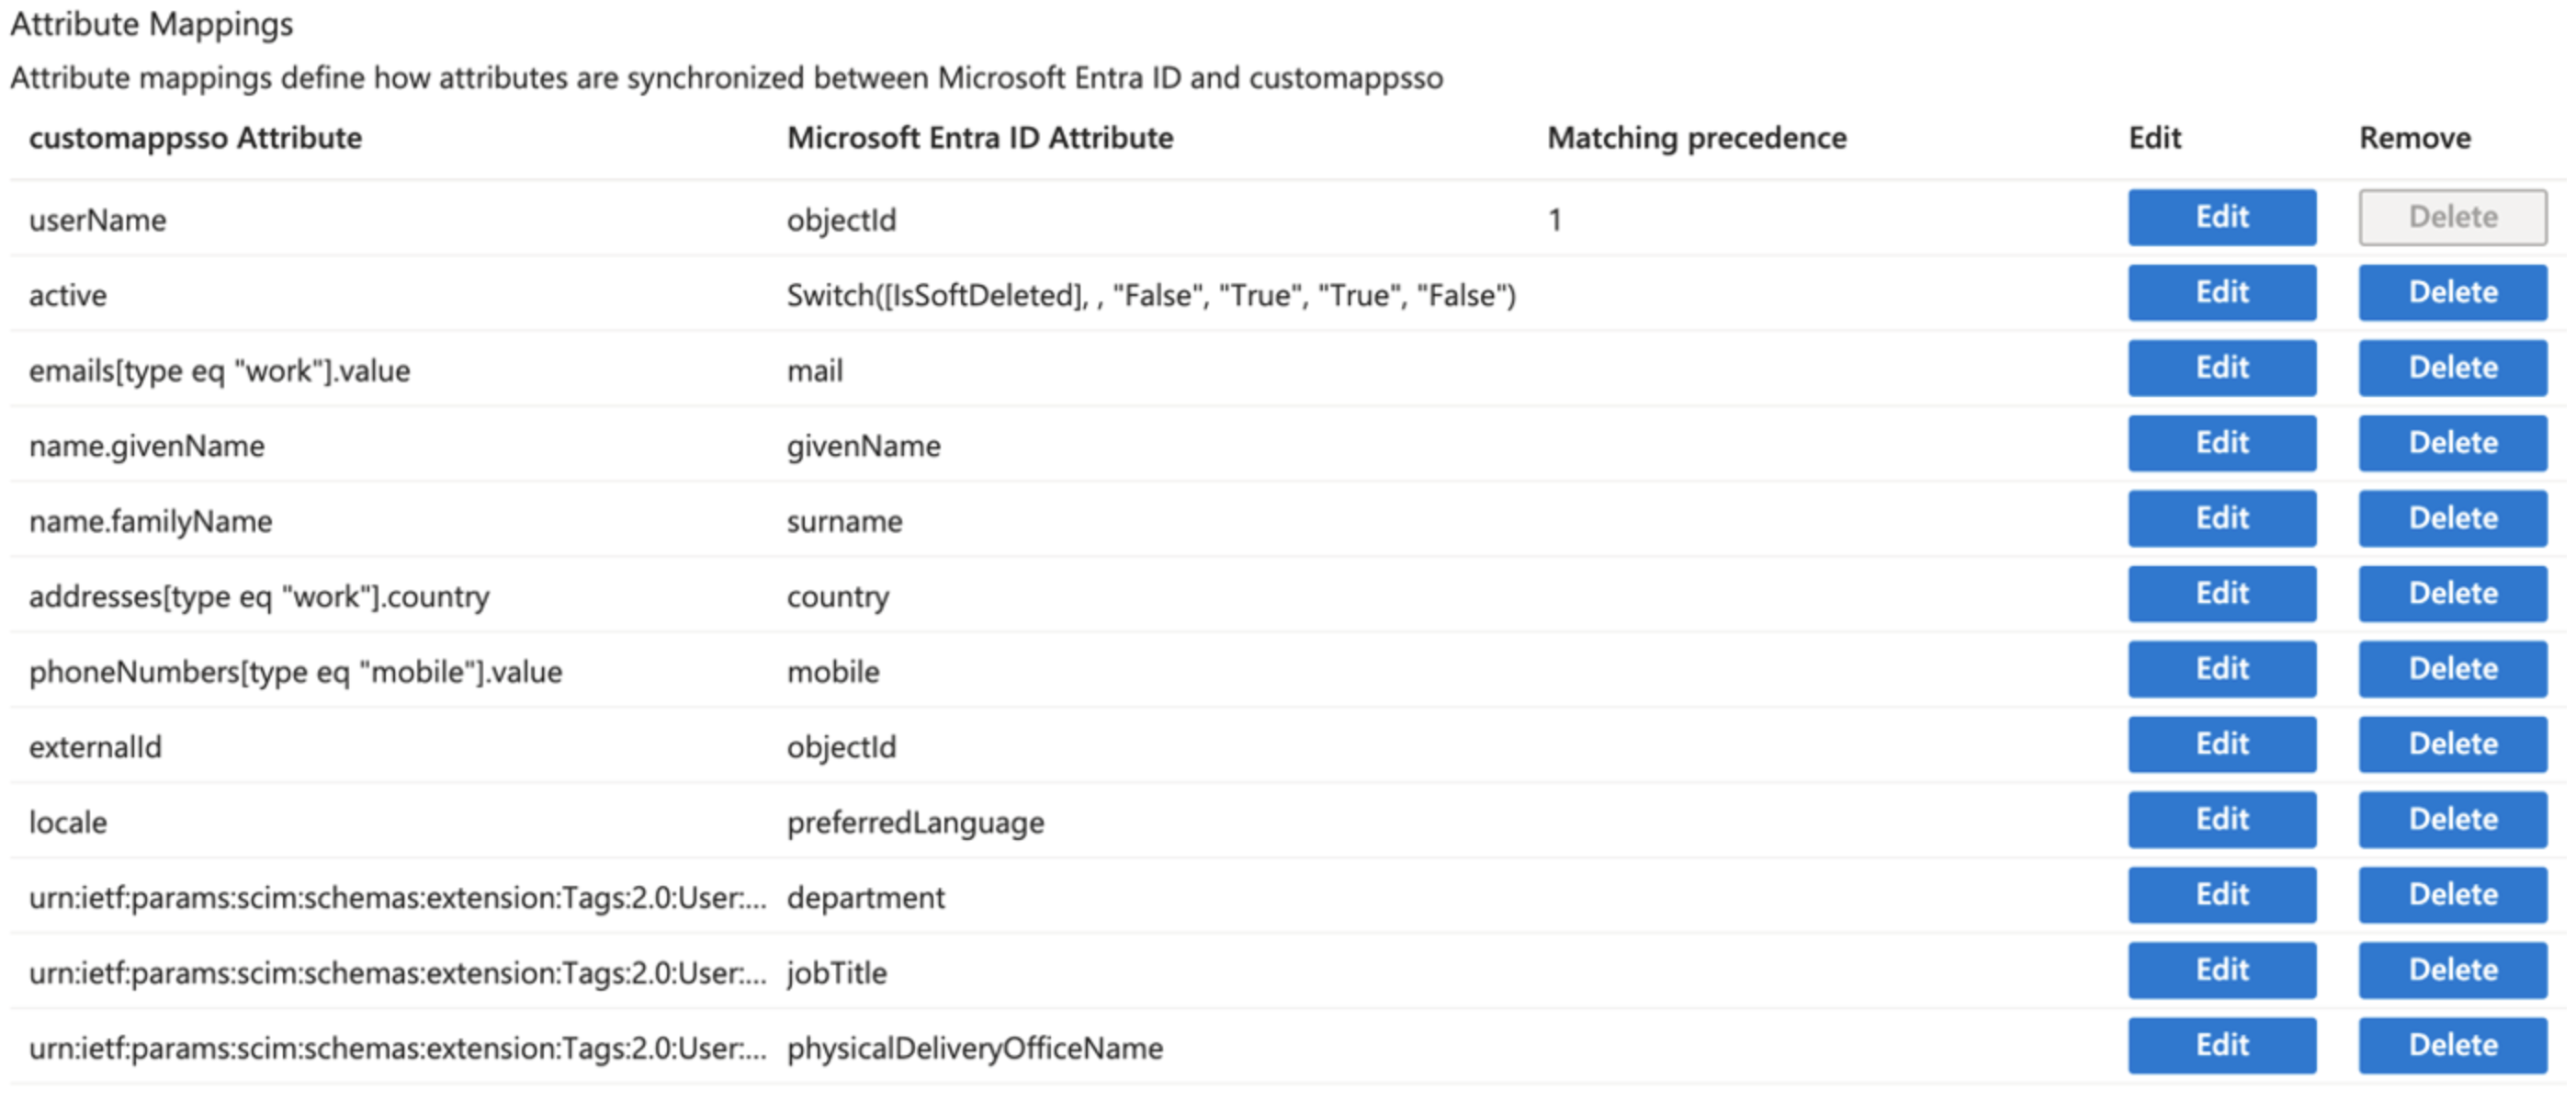Delete the phoneNumbers mobile mapping
The height and width of the screenshot is (1112, 2576).
coord(2453,669)
